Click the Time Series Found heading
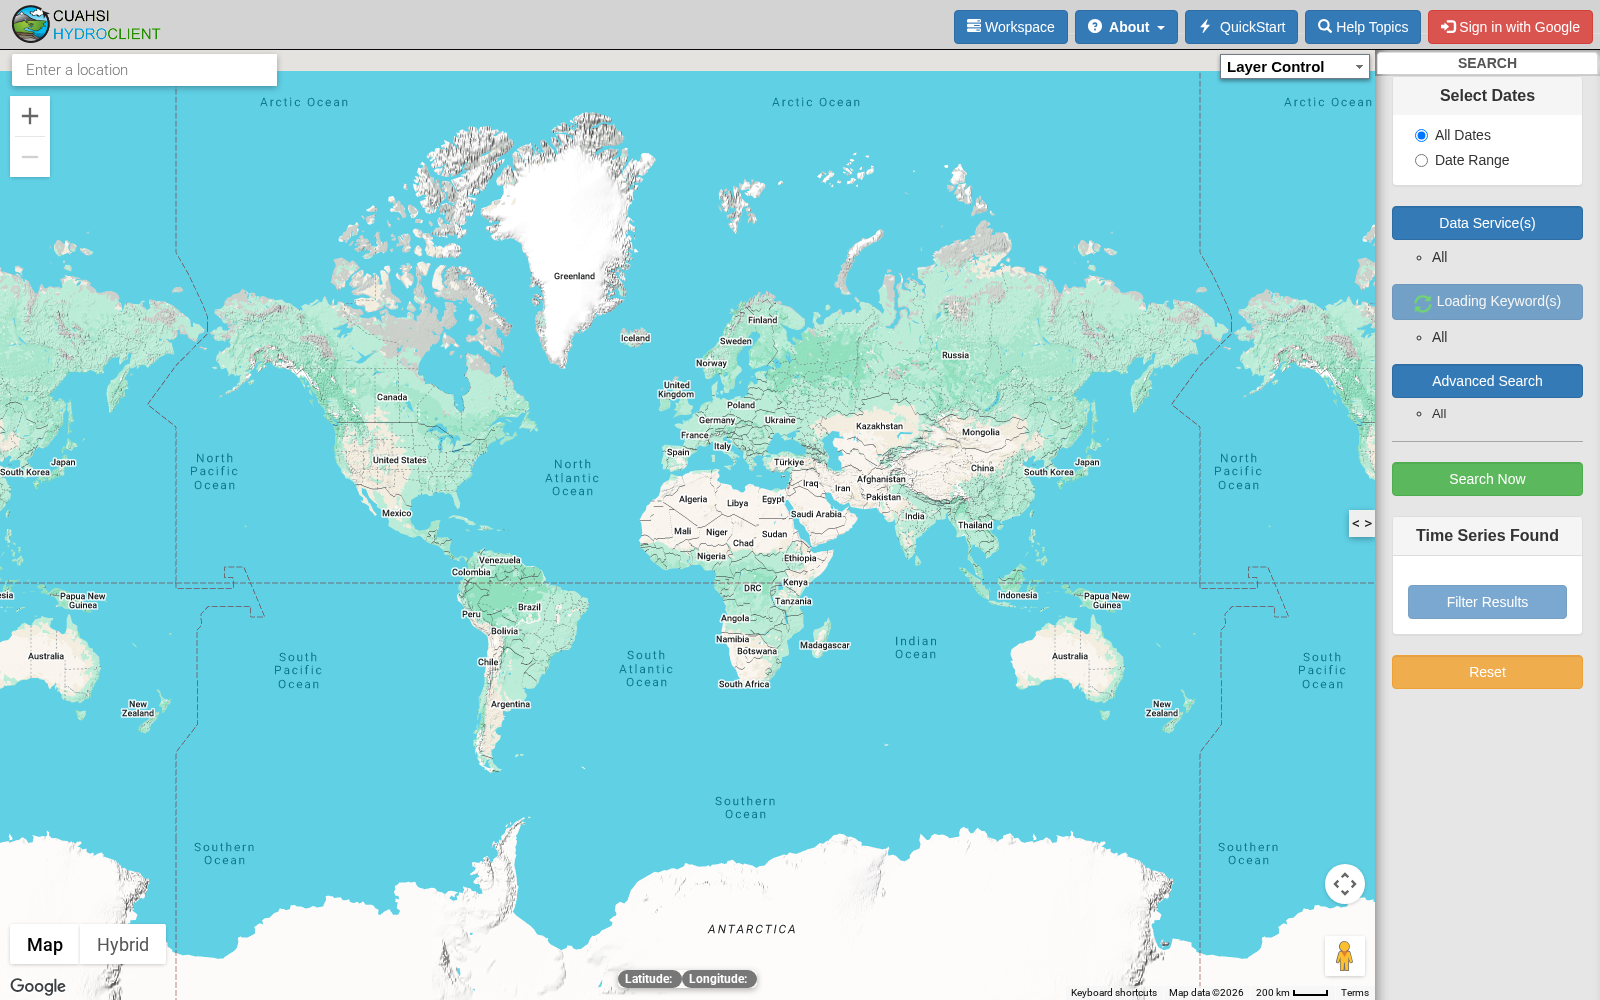 pos(1487,536)
